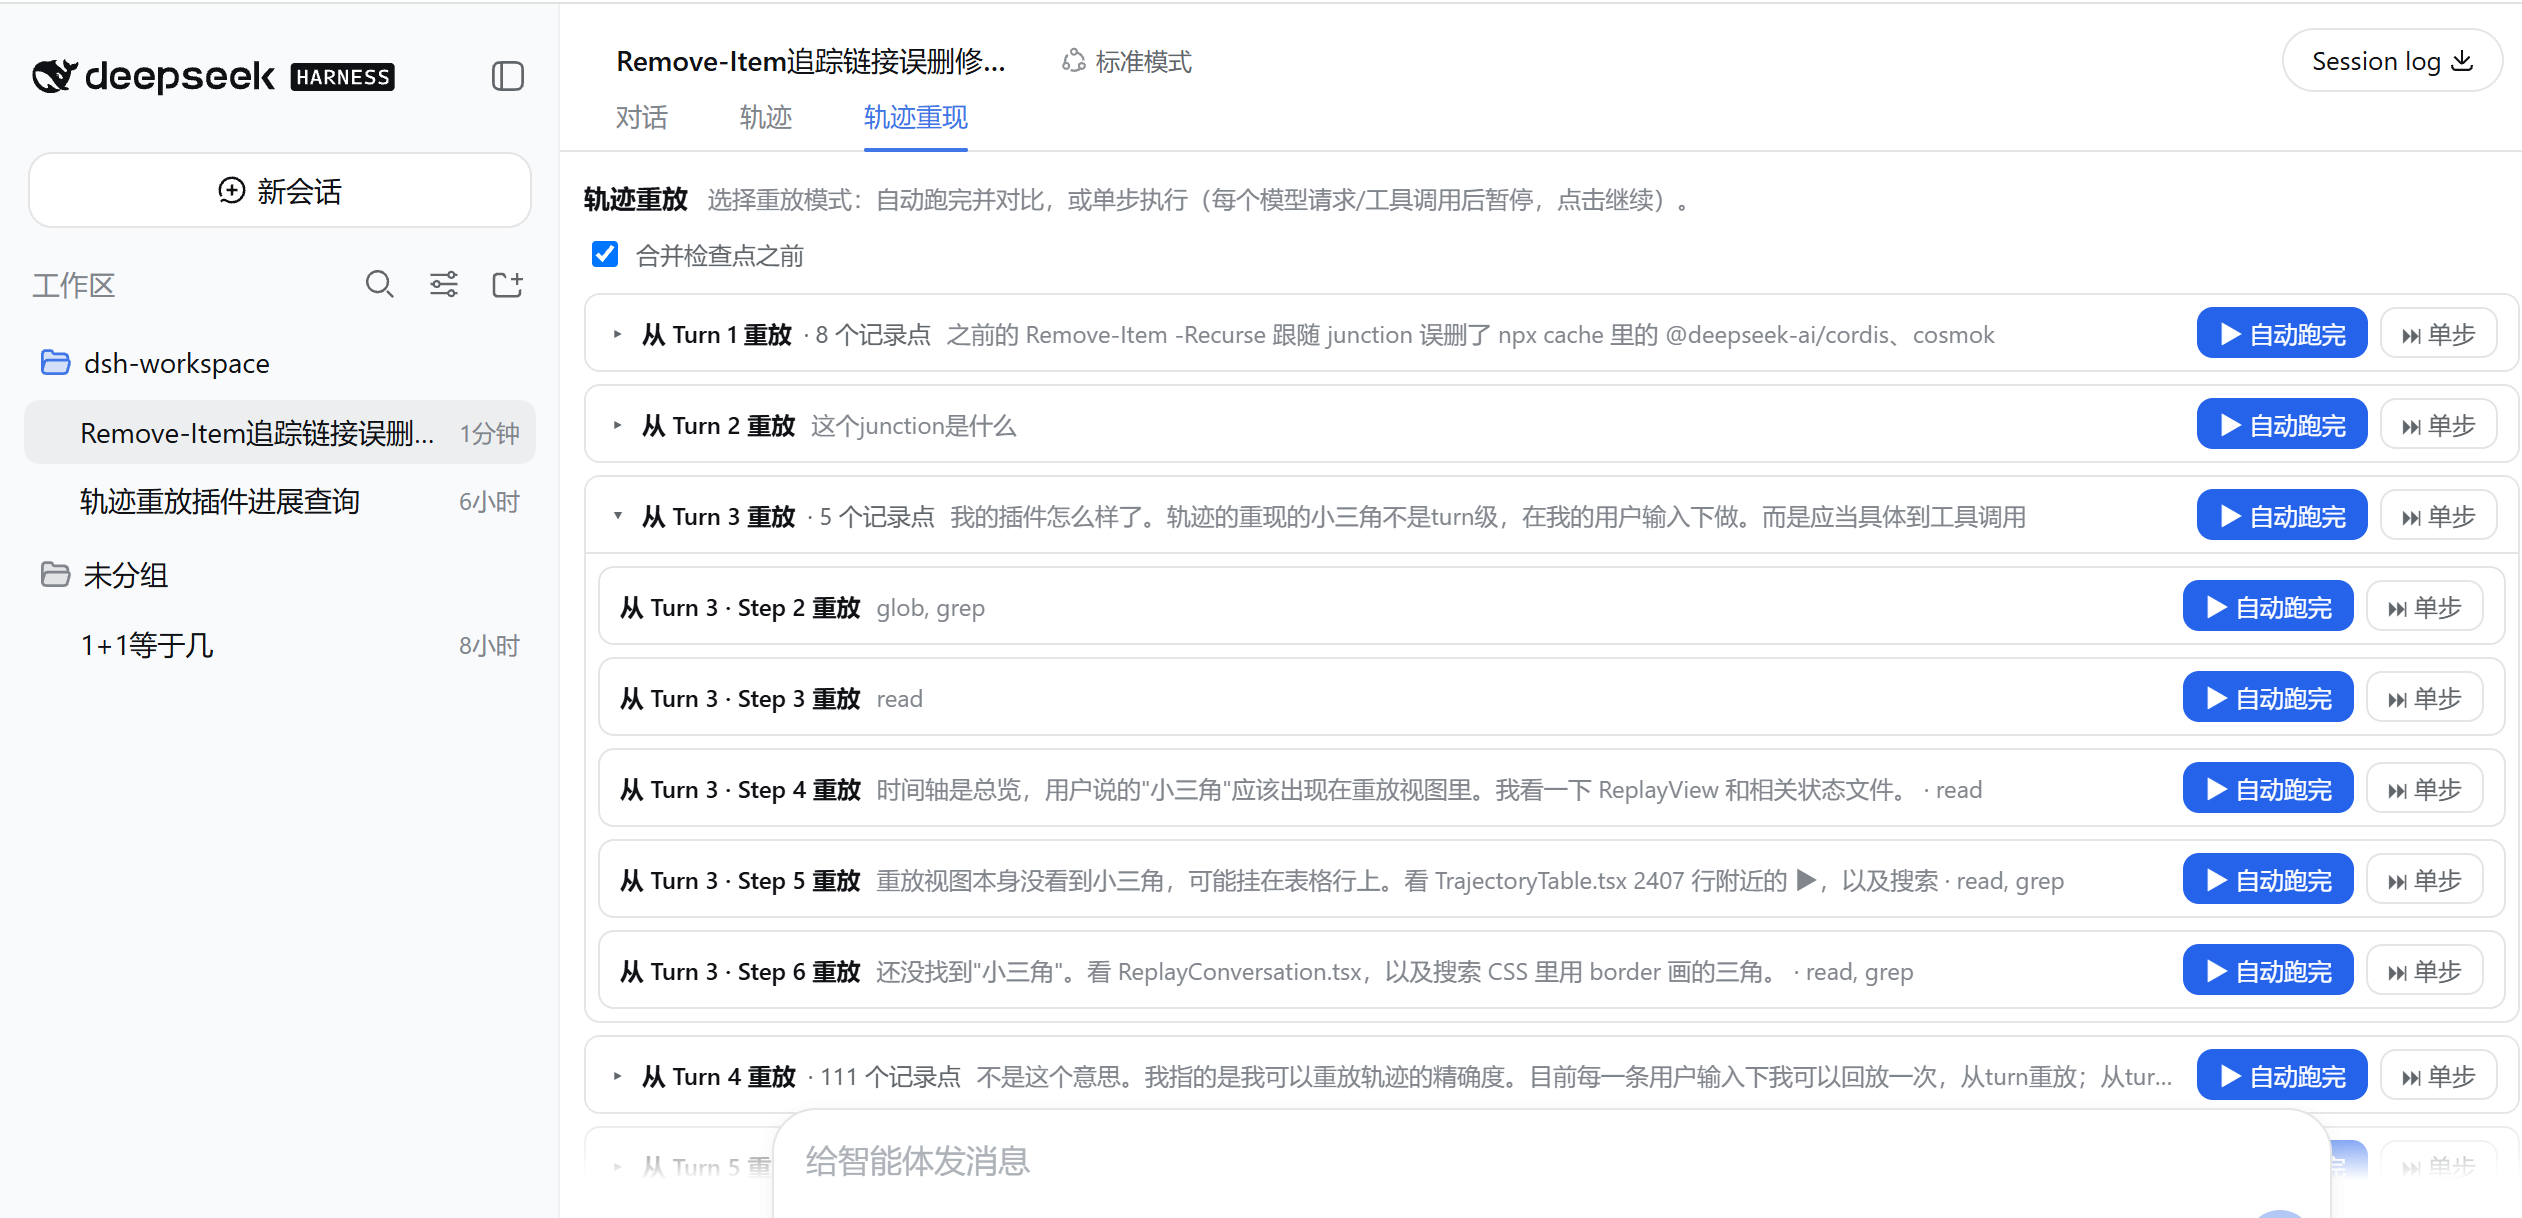Click the session title Remove-Item追踪链接误删修...
2522x1218 pixels.
[811, 62]
